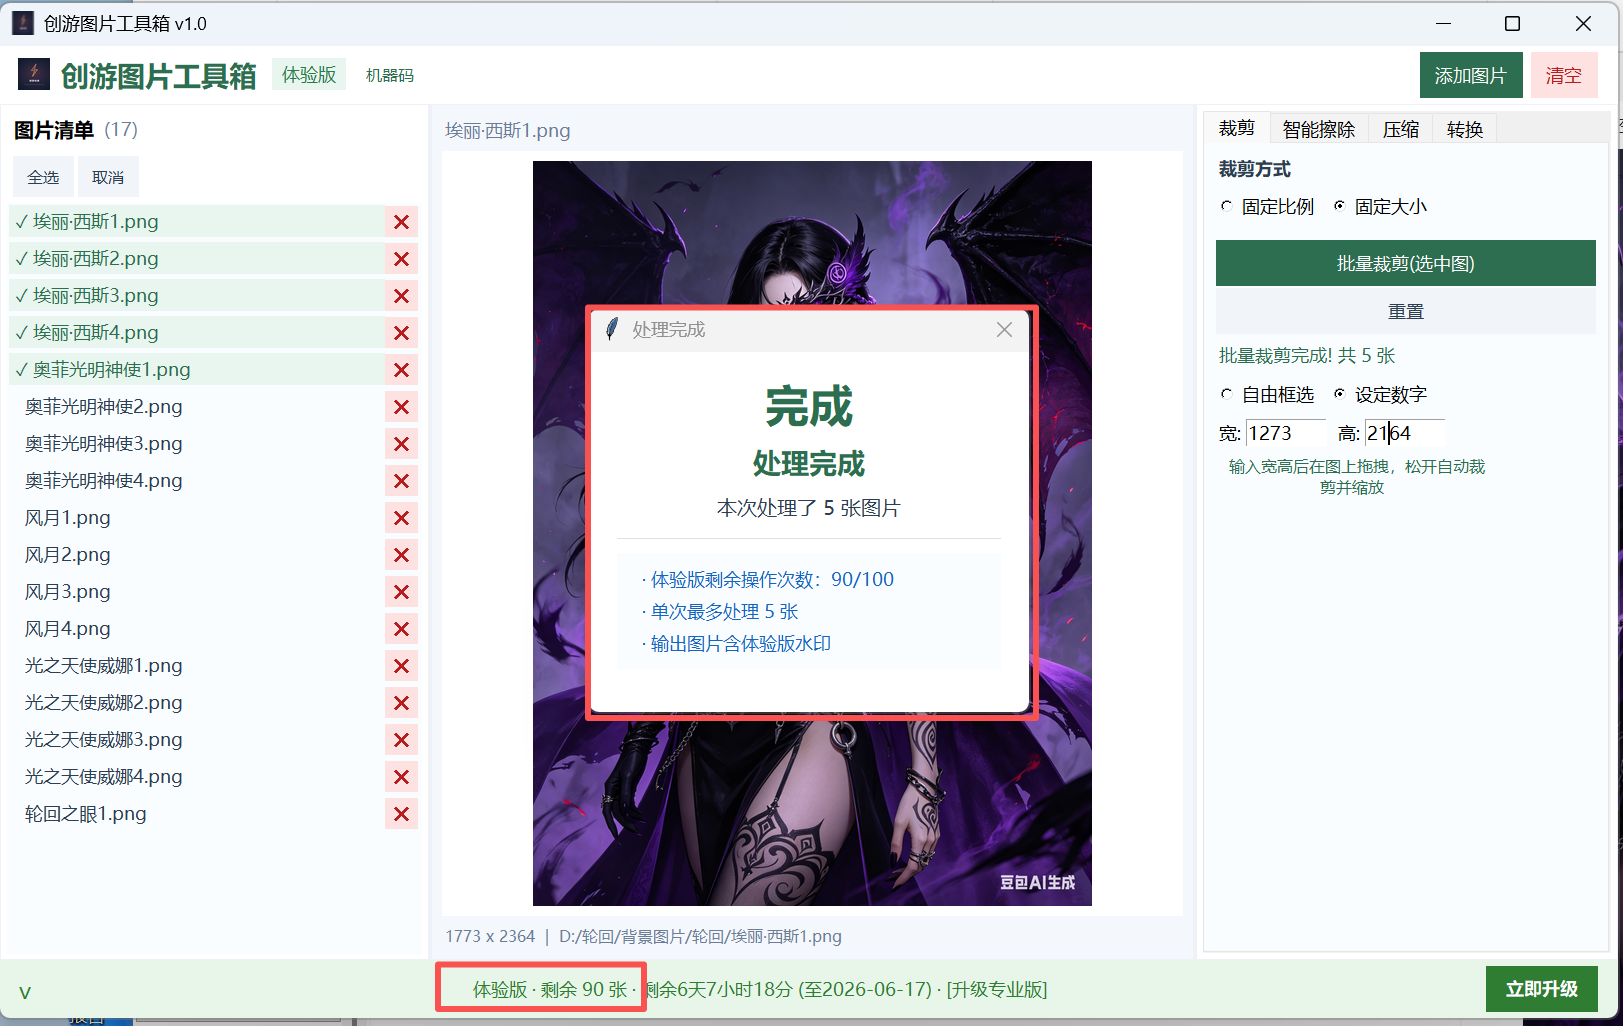This screenshot has width=1623, height=1026.
Task: Select 风月2.png in the list
Action: [197, 555]
